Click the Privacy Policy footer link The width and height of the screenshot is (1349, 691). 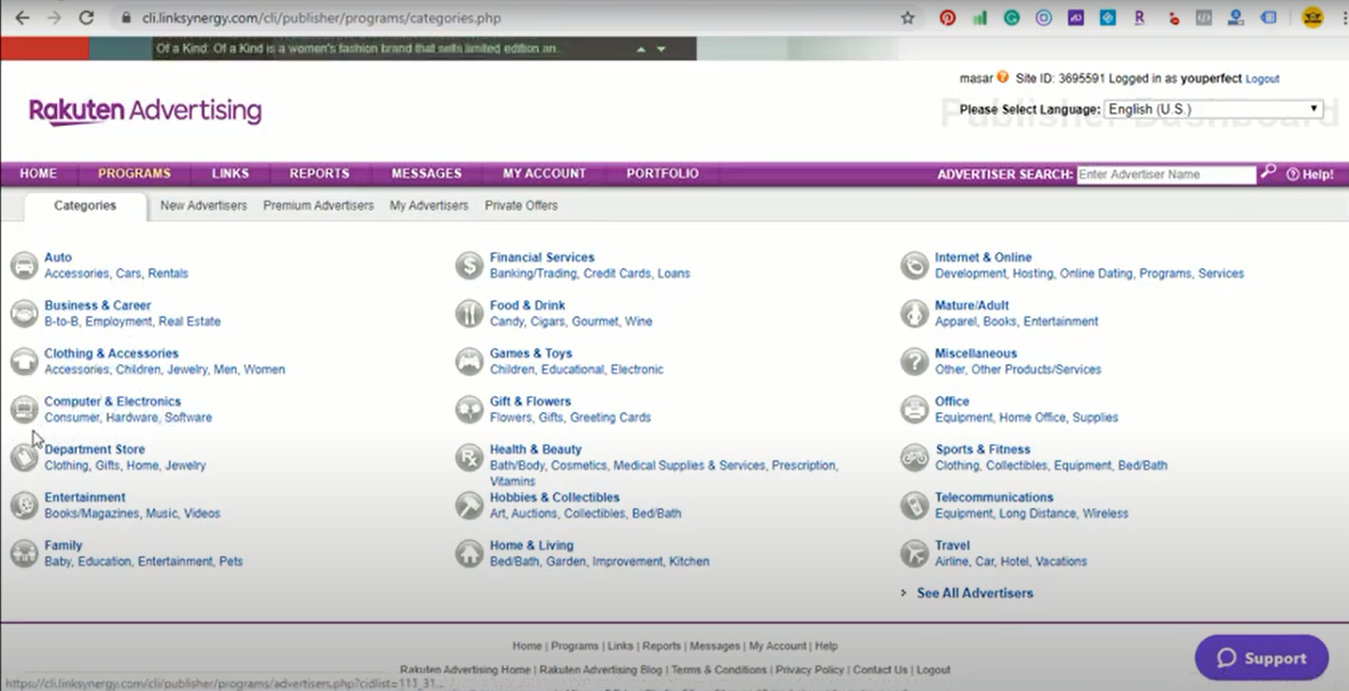810,670
